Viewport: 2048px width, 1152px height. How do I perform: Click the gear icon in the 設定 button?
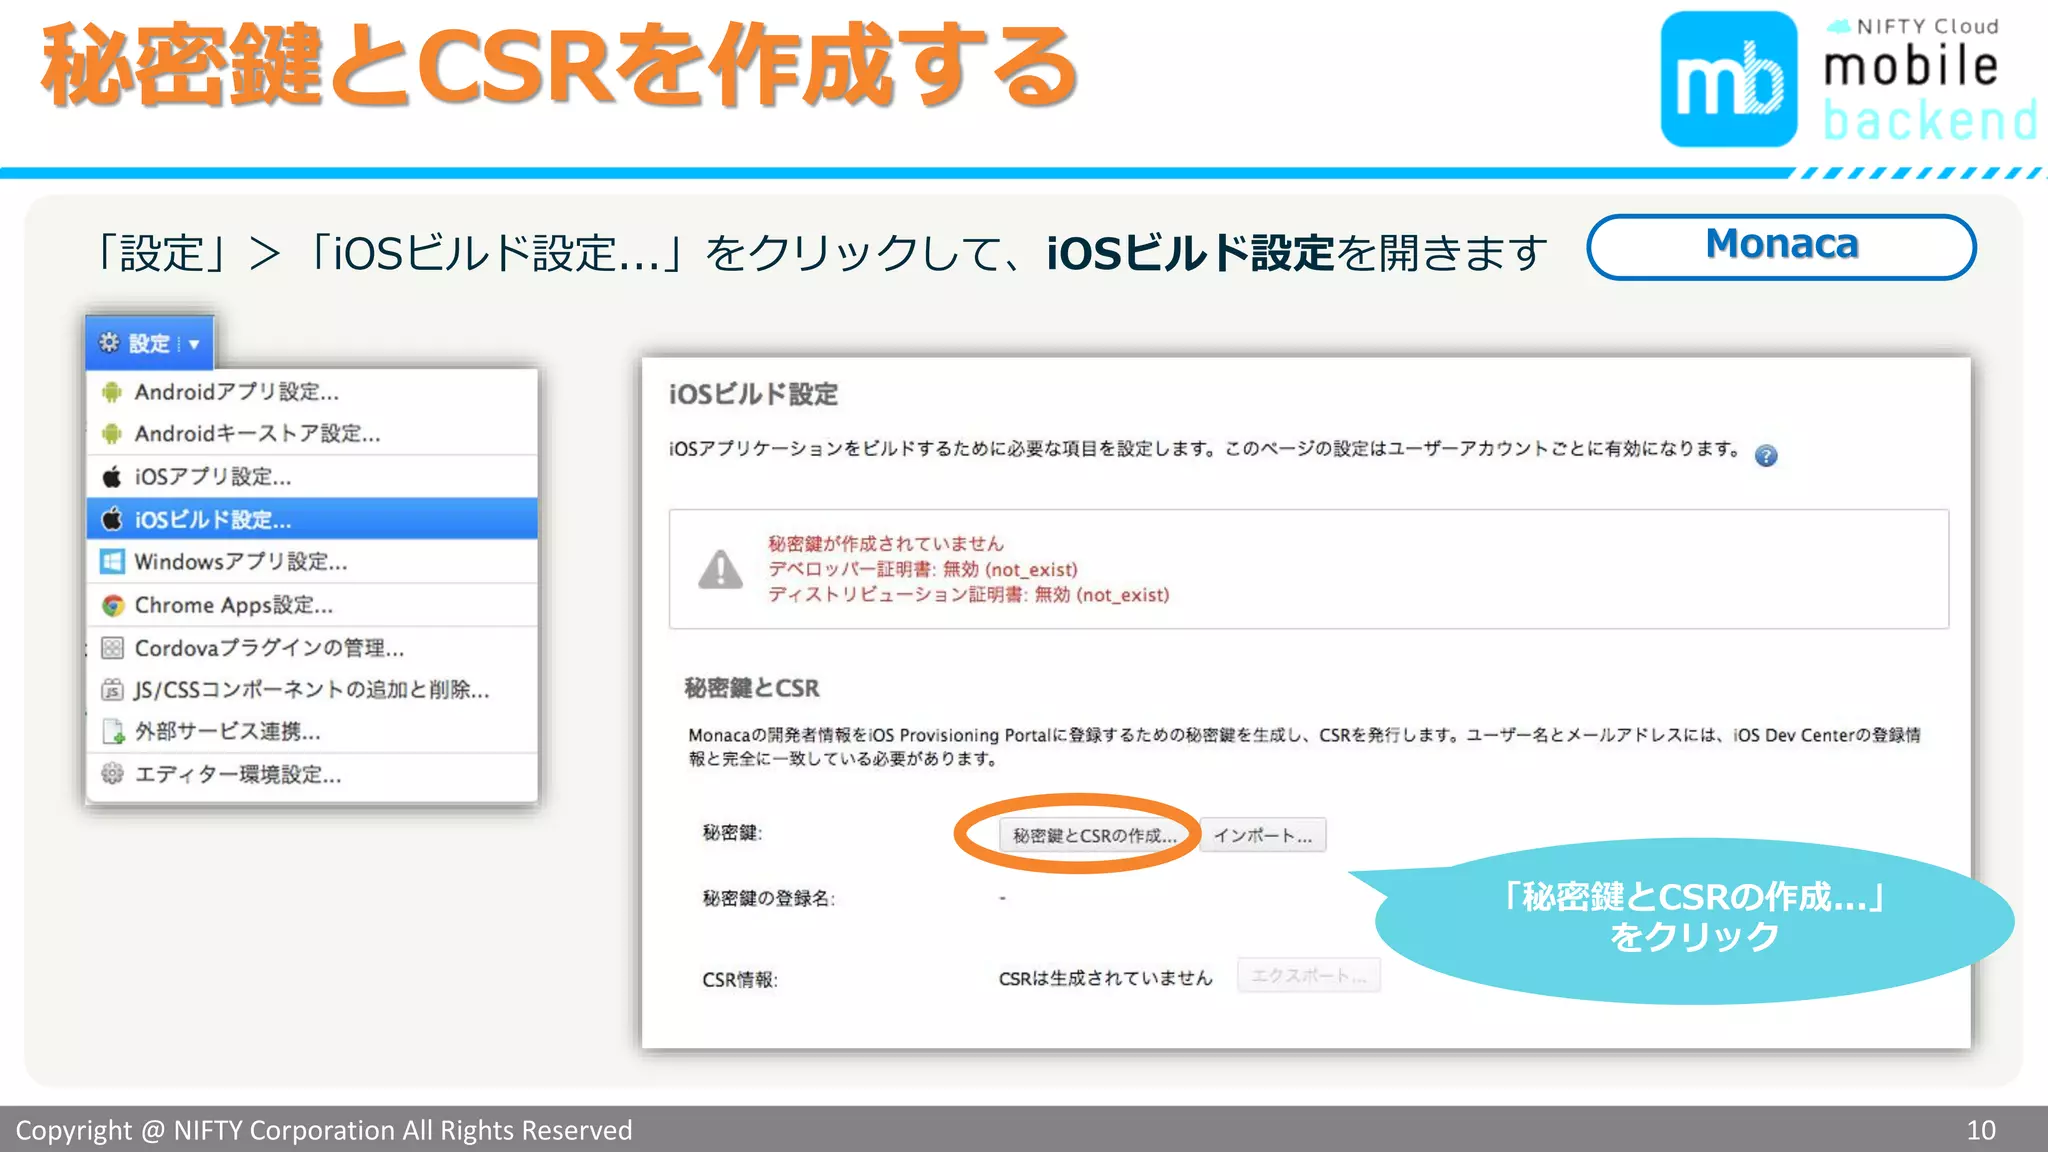pos(109,343)
